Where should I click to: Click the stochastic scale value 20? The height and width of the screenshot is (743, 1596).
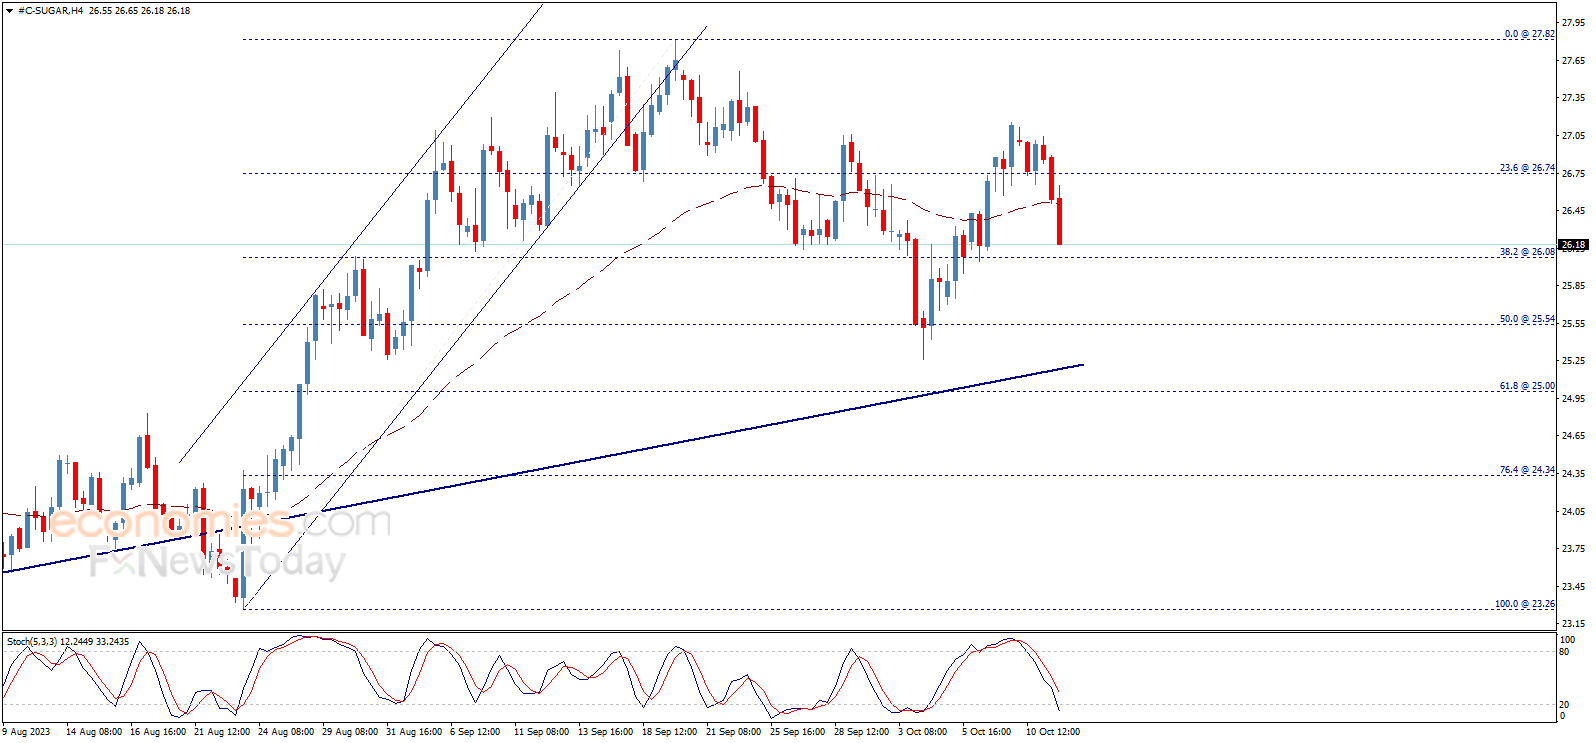1565,704
